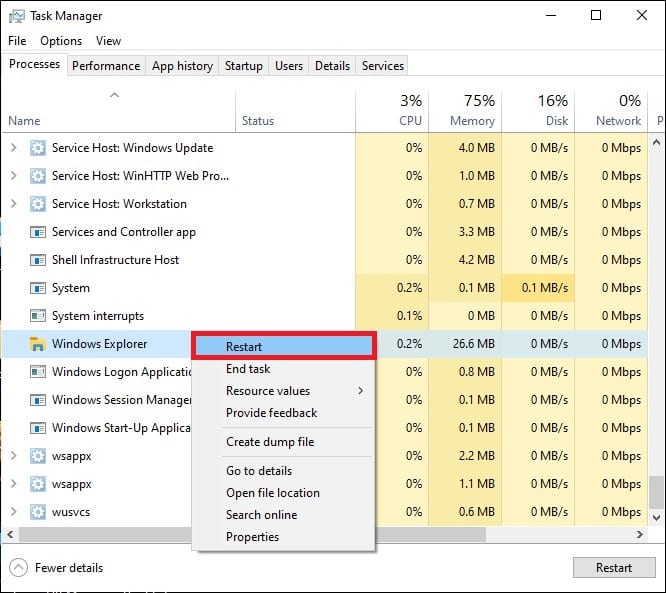Switch to the Startup tab
Image resolution: width=666 pixels, height=593 pixels.
tap(244, 66)
